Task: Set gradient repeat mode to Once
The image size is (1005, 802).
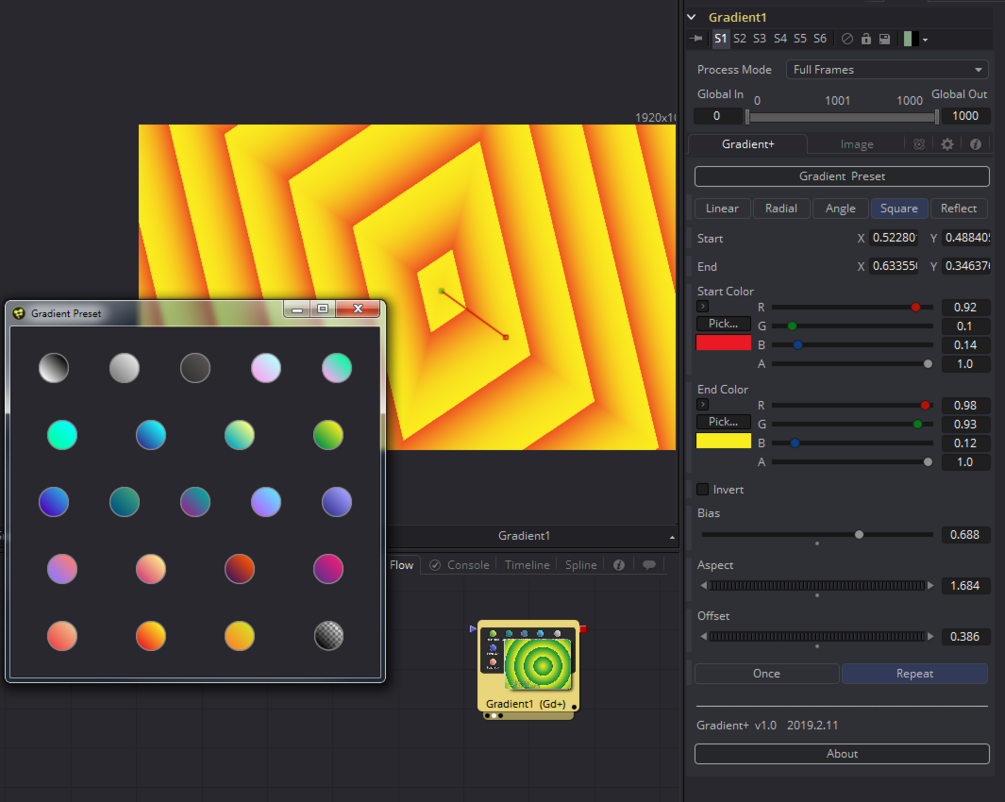Action: pos(767,673)
